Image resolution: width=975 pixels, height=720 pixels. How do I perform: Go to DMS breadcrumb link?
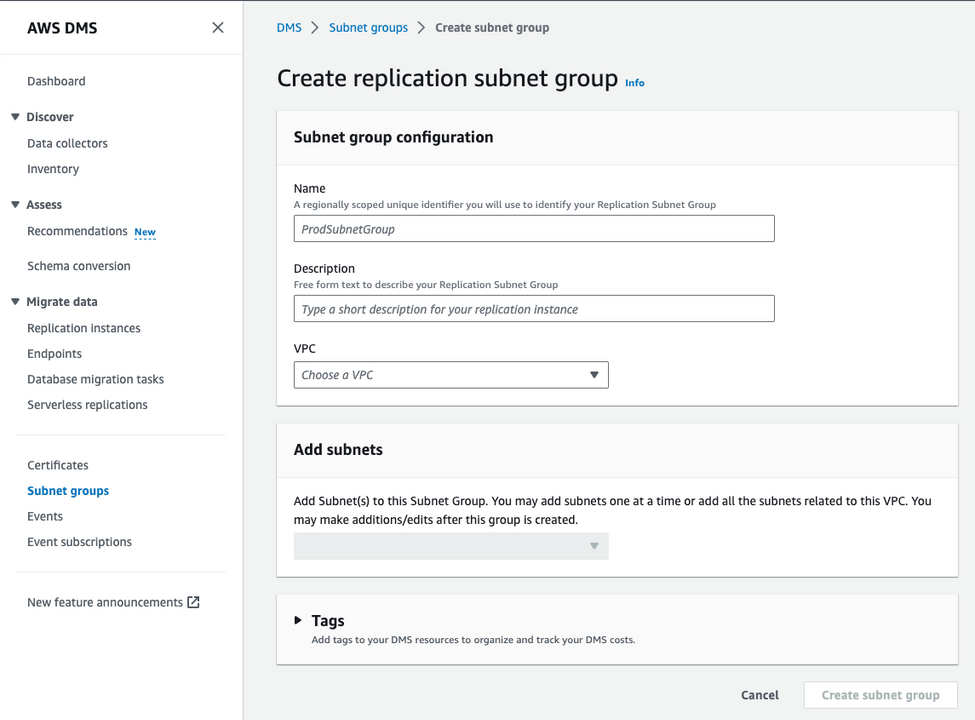click(x=289, y=28)
